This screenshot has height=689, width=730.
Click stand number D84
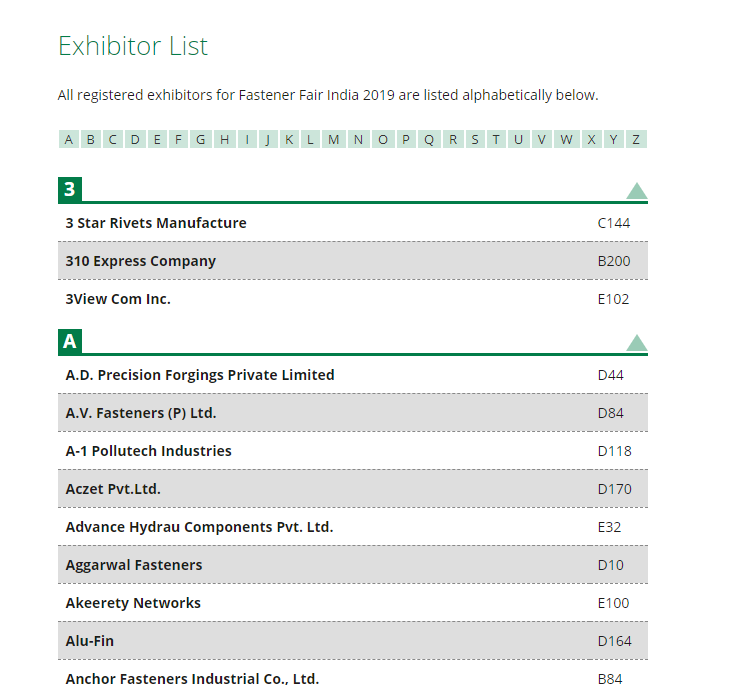coord(610,413)
